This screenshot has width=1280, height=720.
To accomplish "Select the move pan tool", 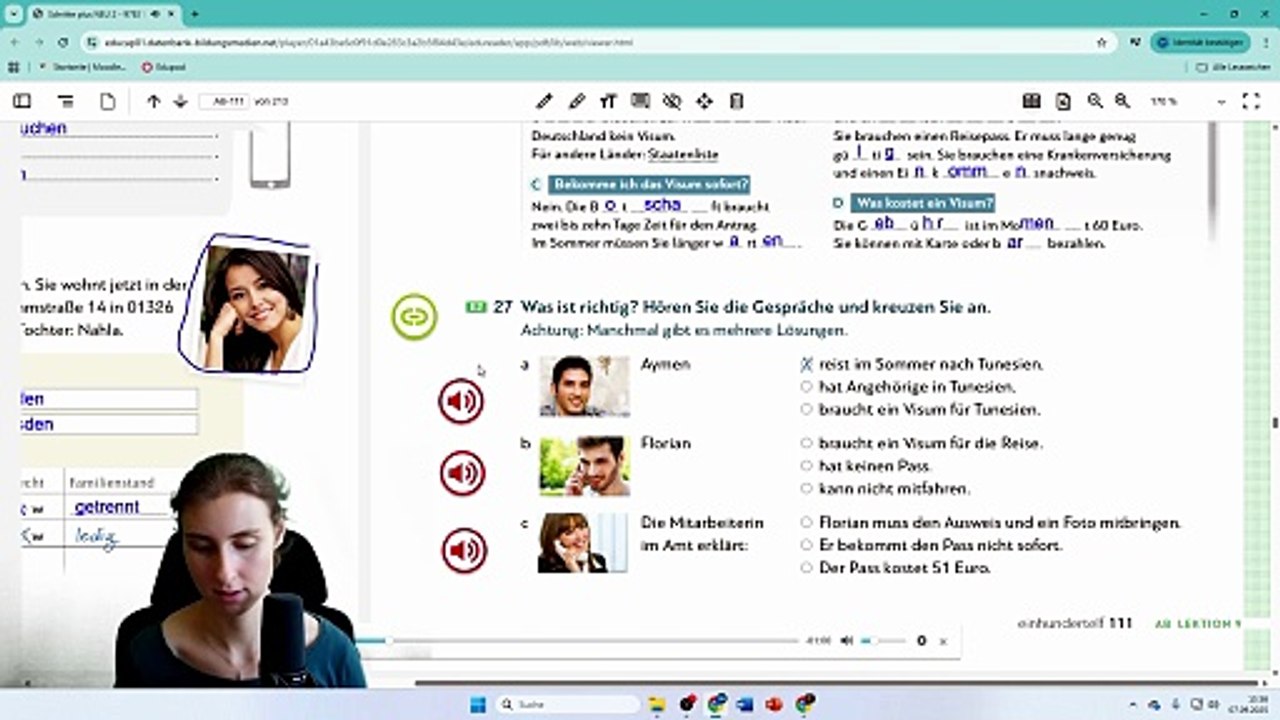I will [704, 101].
